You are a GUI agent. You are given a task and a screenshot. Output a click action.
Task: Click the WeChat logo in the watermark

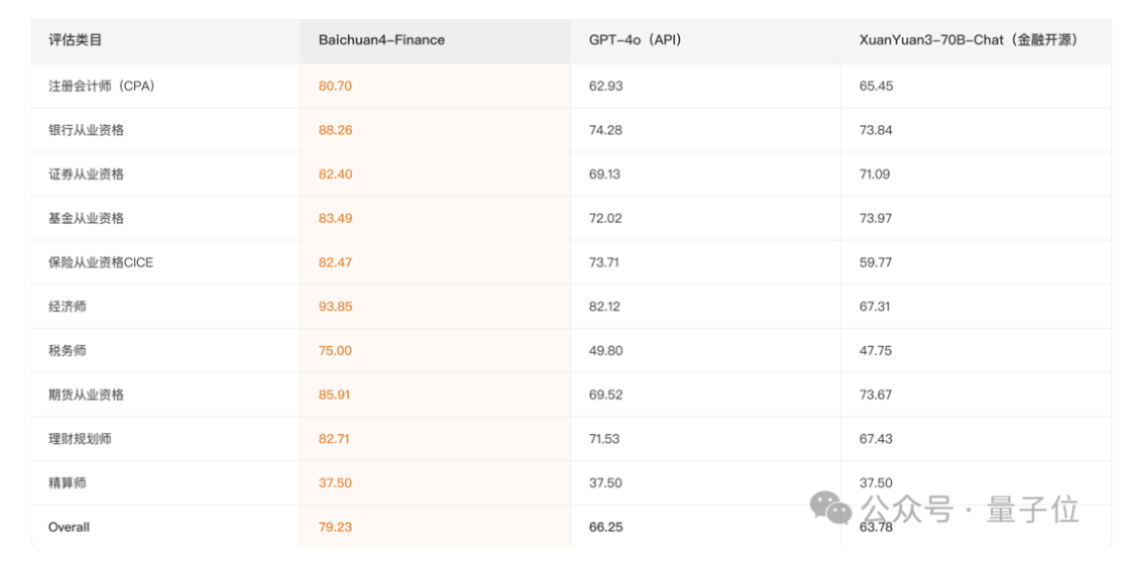pyautogui.click(x=831, y=507)
